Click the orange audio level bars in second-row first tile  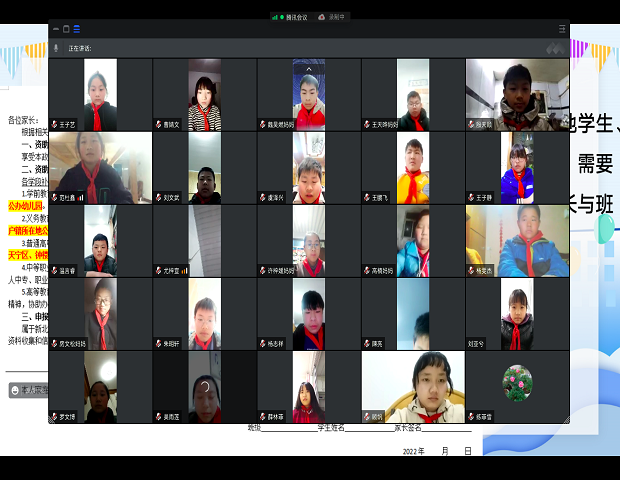[81, 197]
